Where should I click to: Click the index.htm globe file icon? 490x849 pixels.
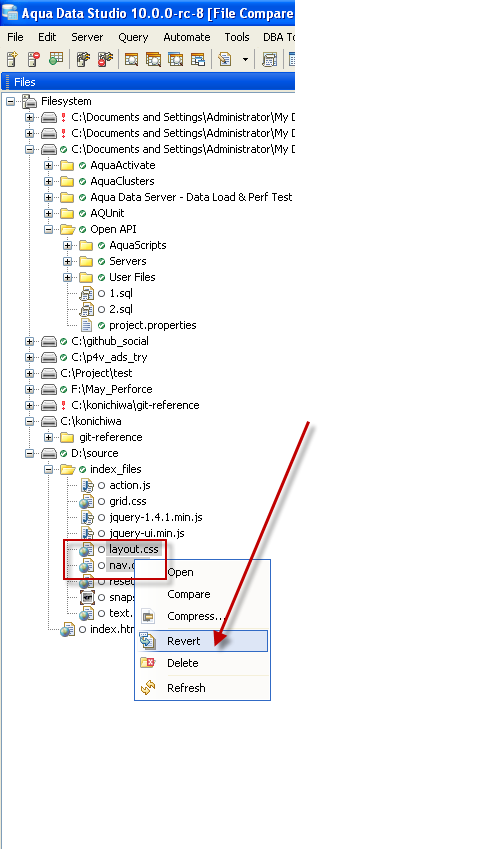coord(68,629)
